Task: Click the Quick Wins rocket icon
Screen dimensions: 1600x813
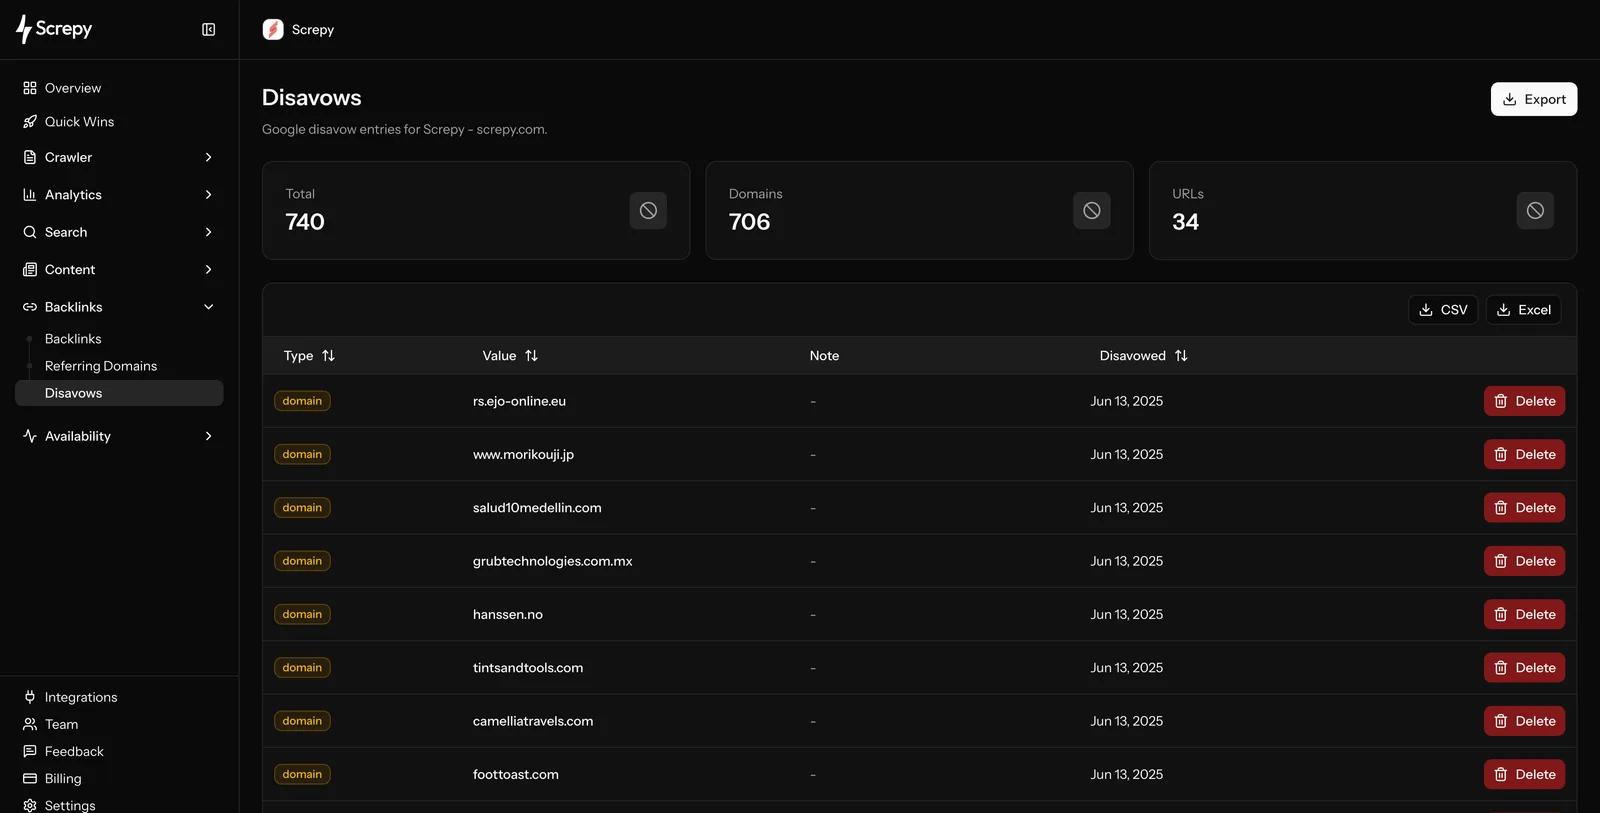Action: (x=30, y=122)
